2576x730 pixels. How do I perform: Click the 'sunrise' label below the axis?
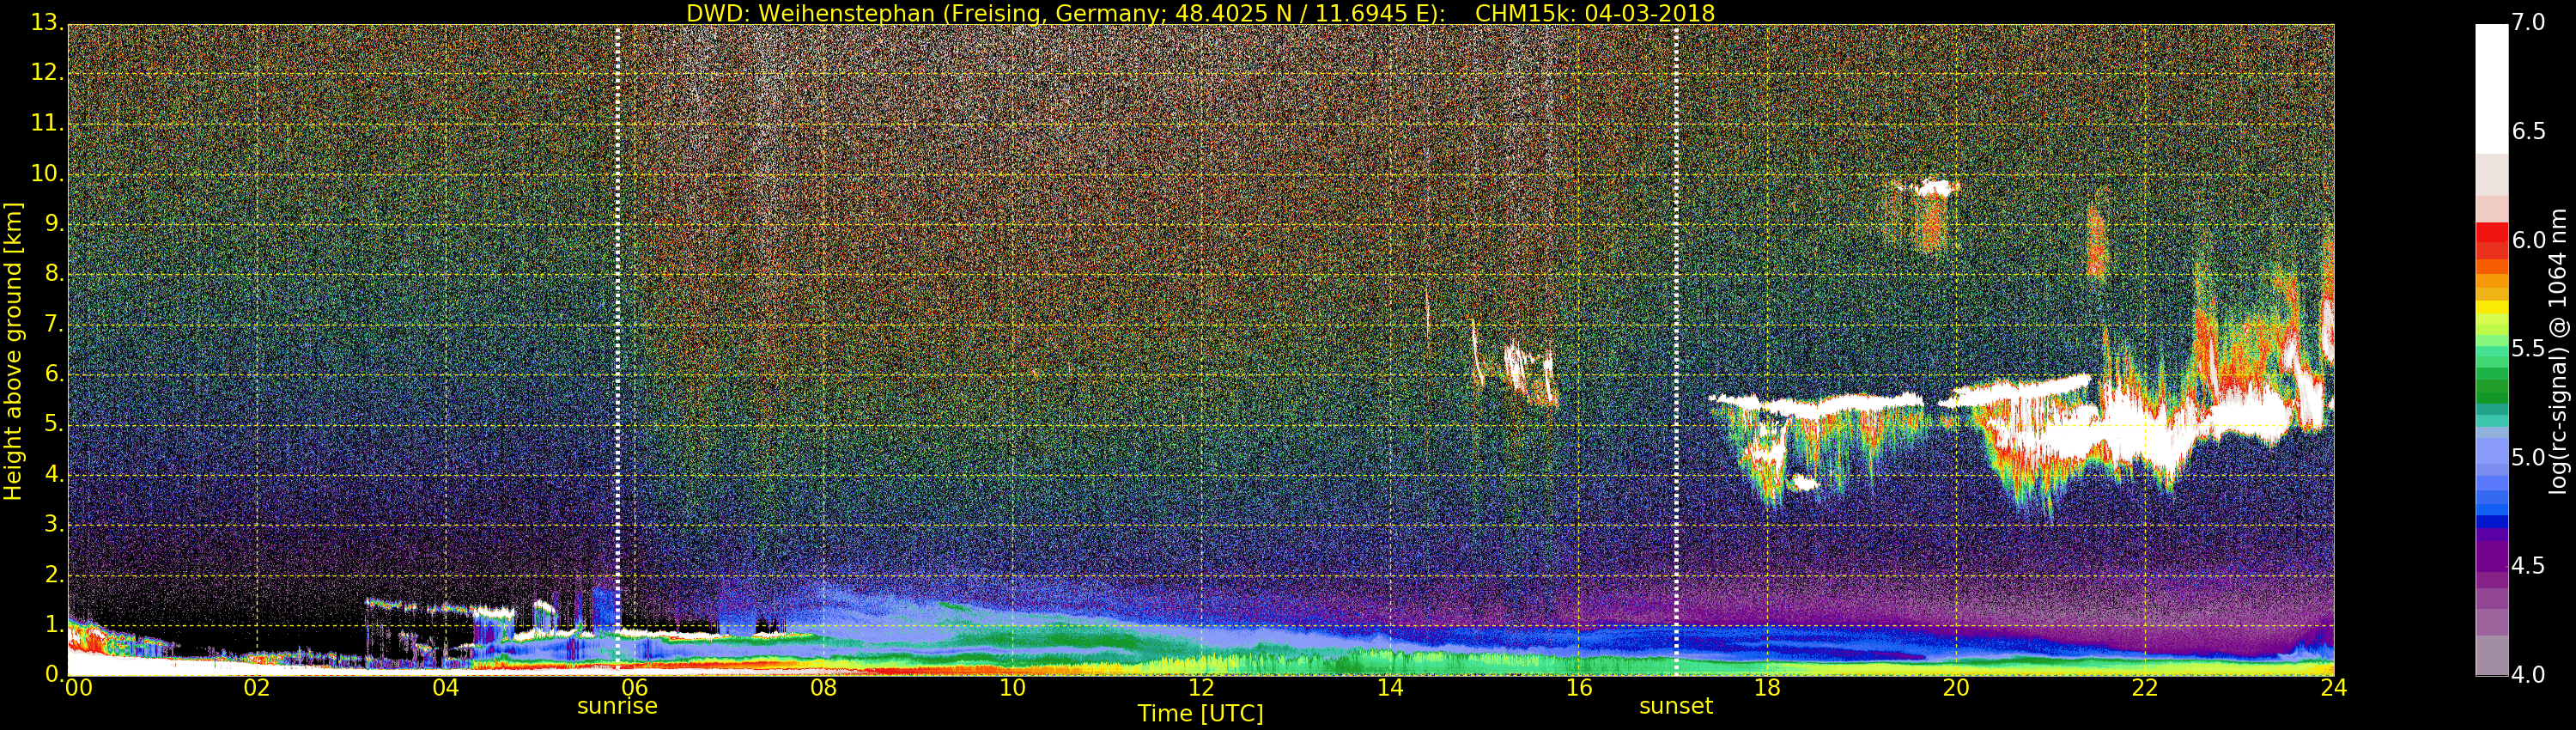point(617,706)
